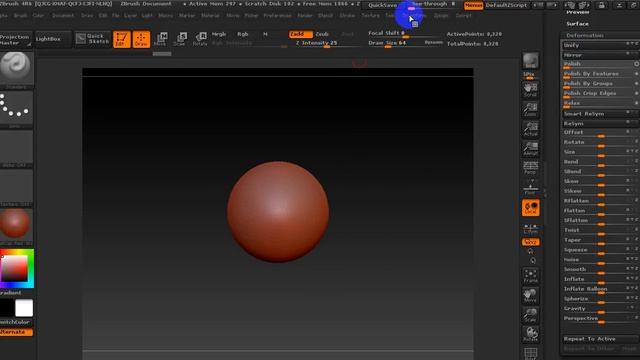Toggle the Menus button
This screenshot has height=360, width=640.
[473, 5]
